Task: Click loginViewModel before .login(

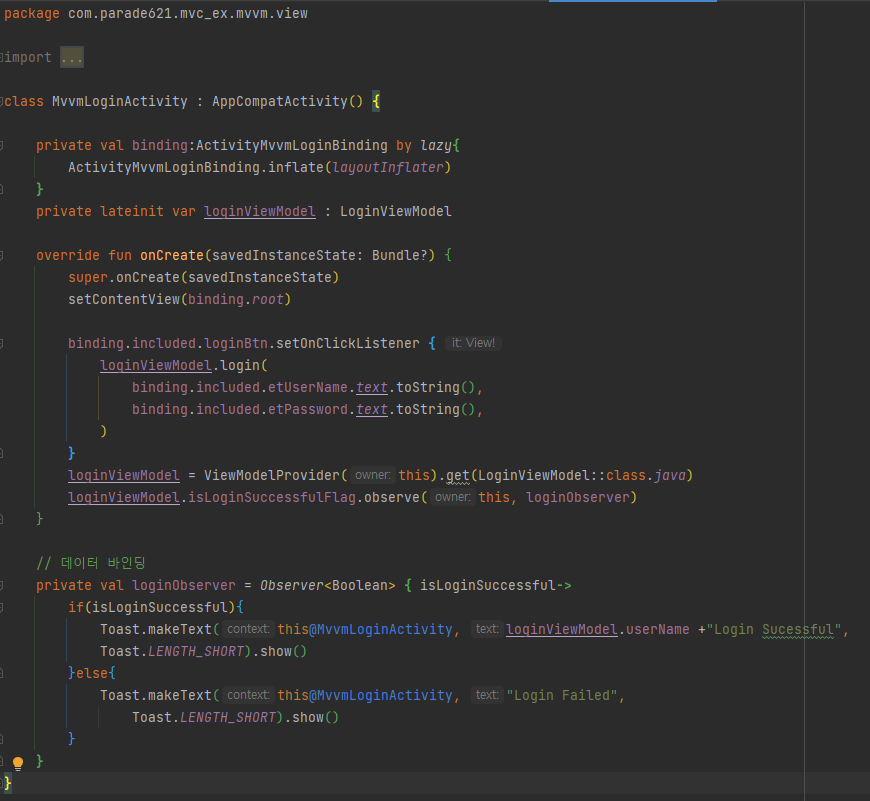Action: (x=156, y=366)
